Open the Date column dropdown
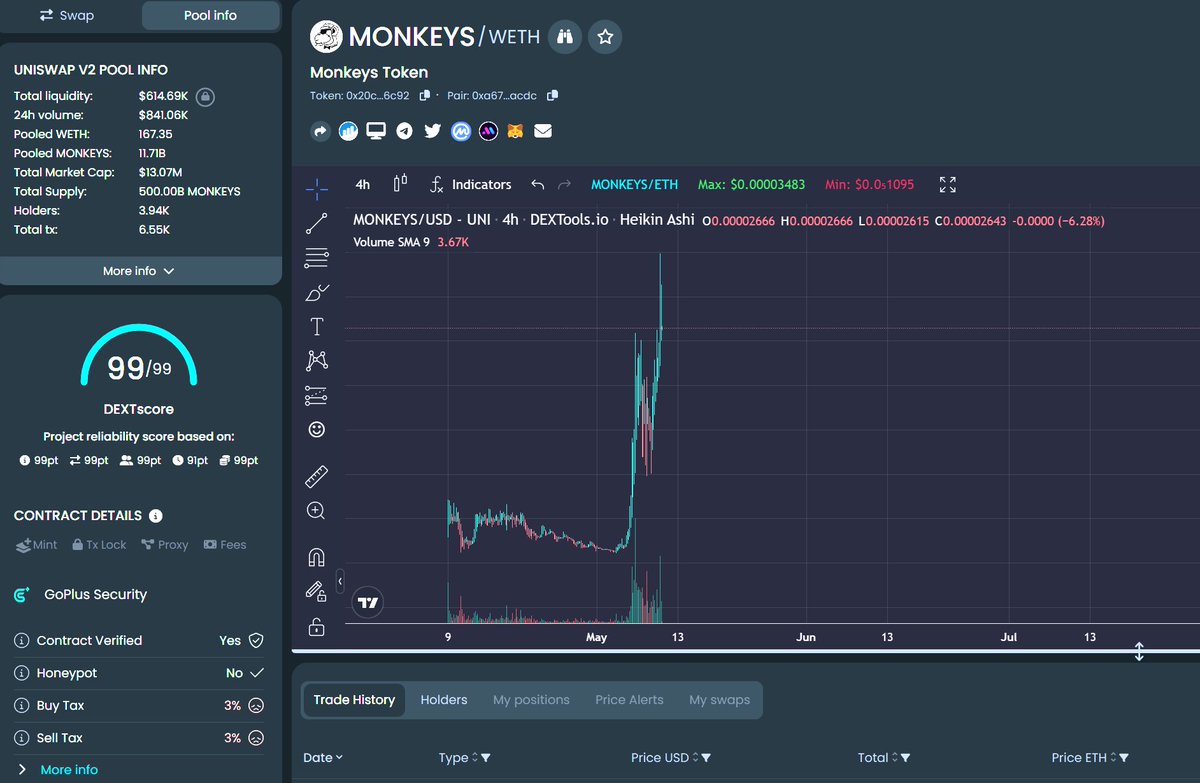The height and width of the screenshot is (783, 1200). [322, 758]
